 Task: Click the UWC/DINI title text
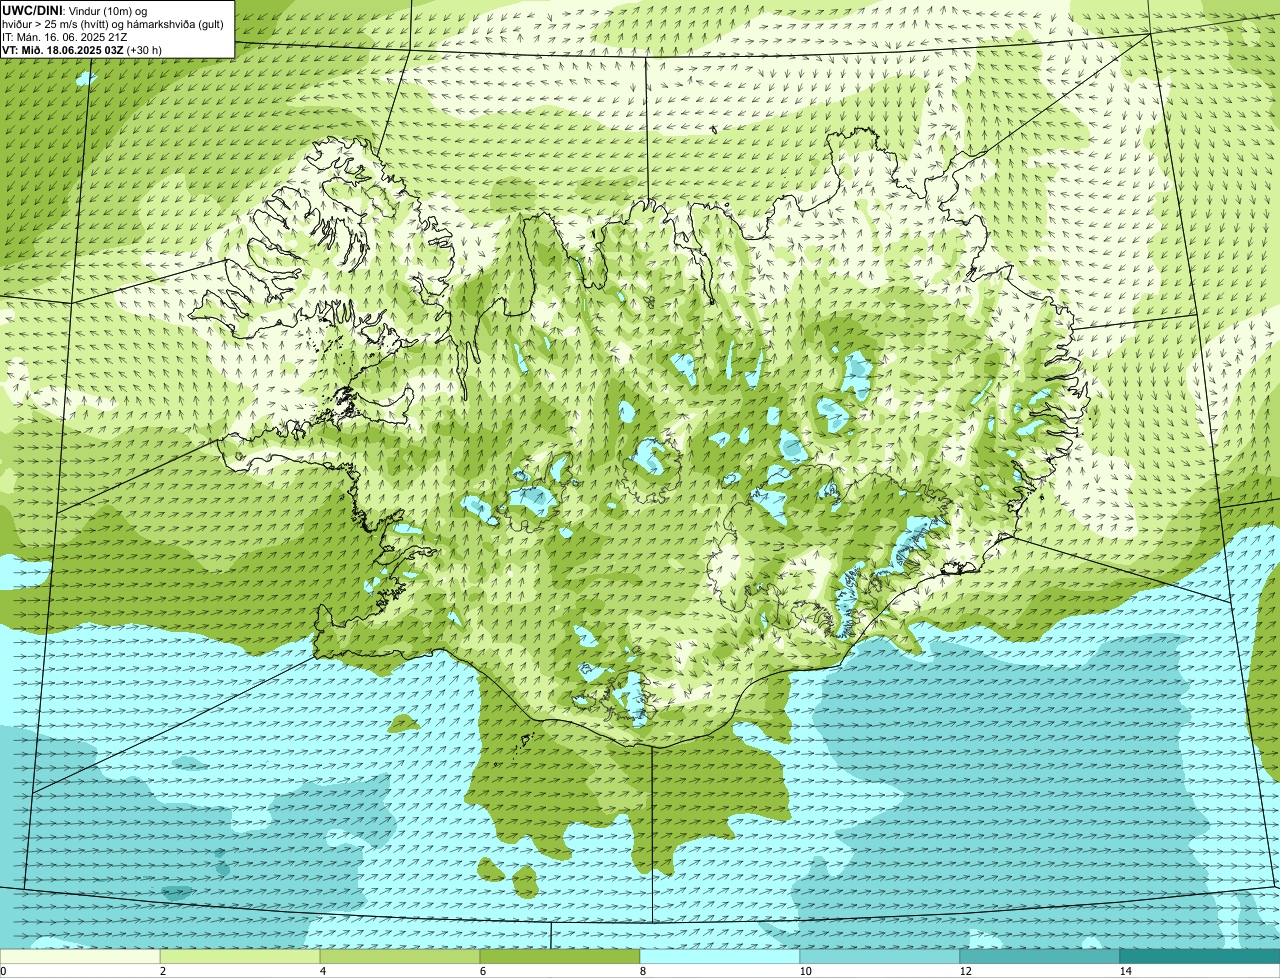coord(32,10)
